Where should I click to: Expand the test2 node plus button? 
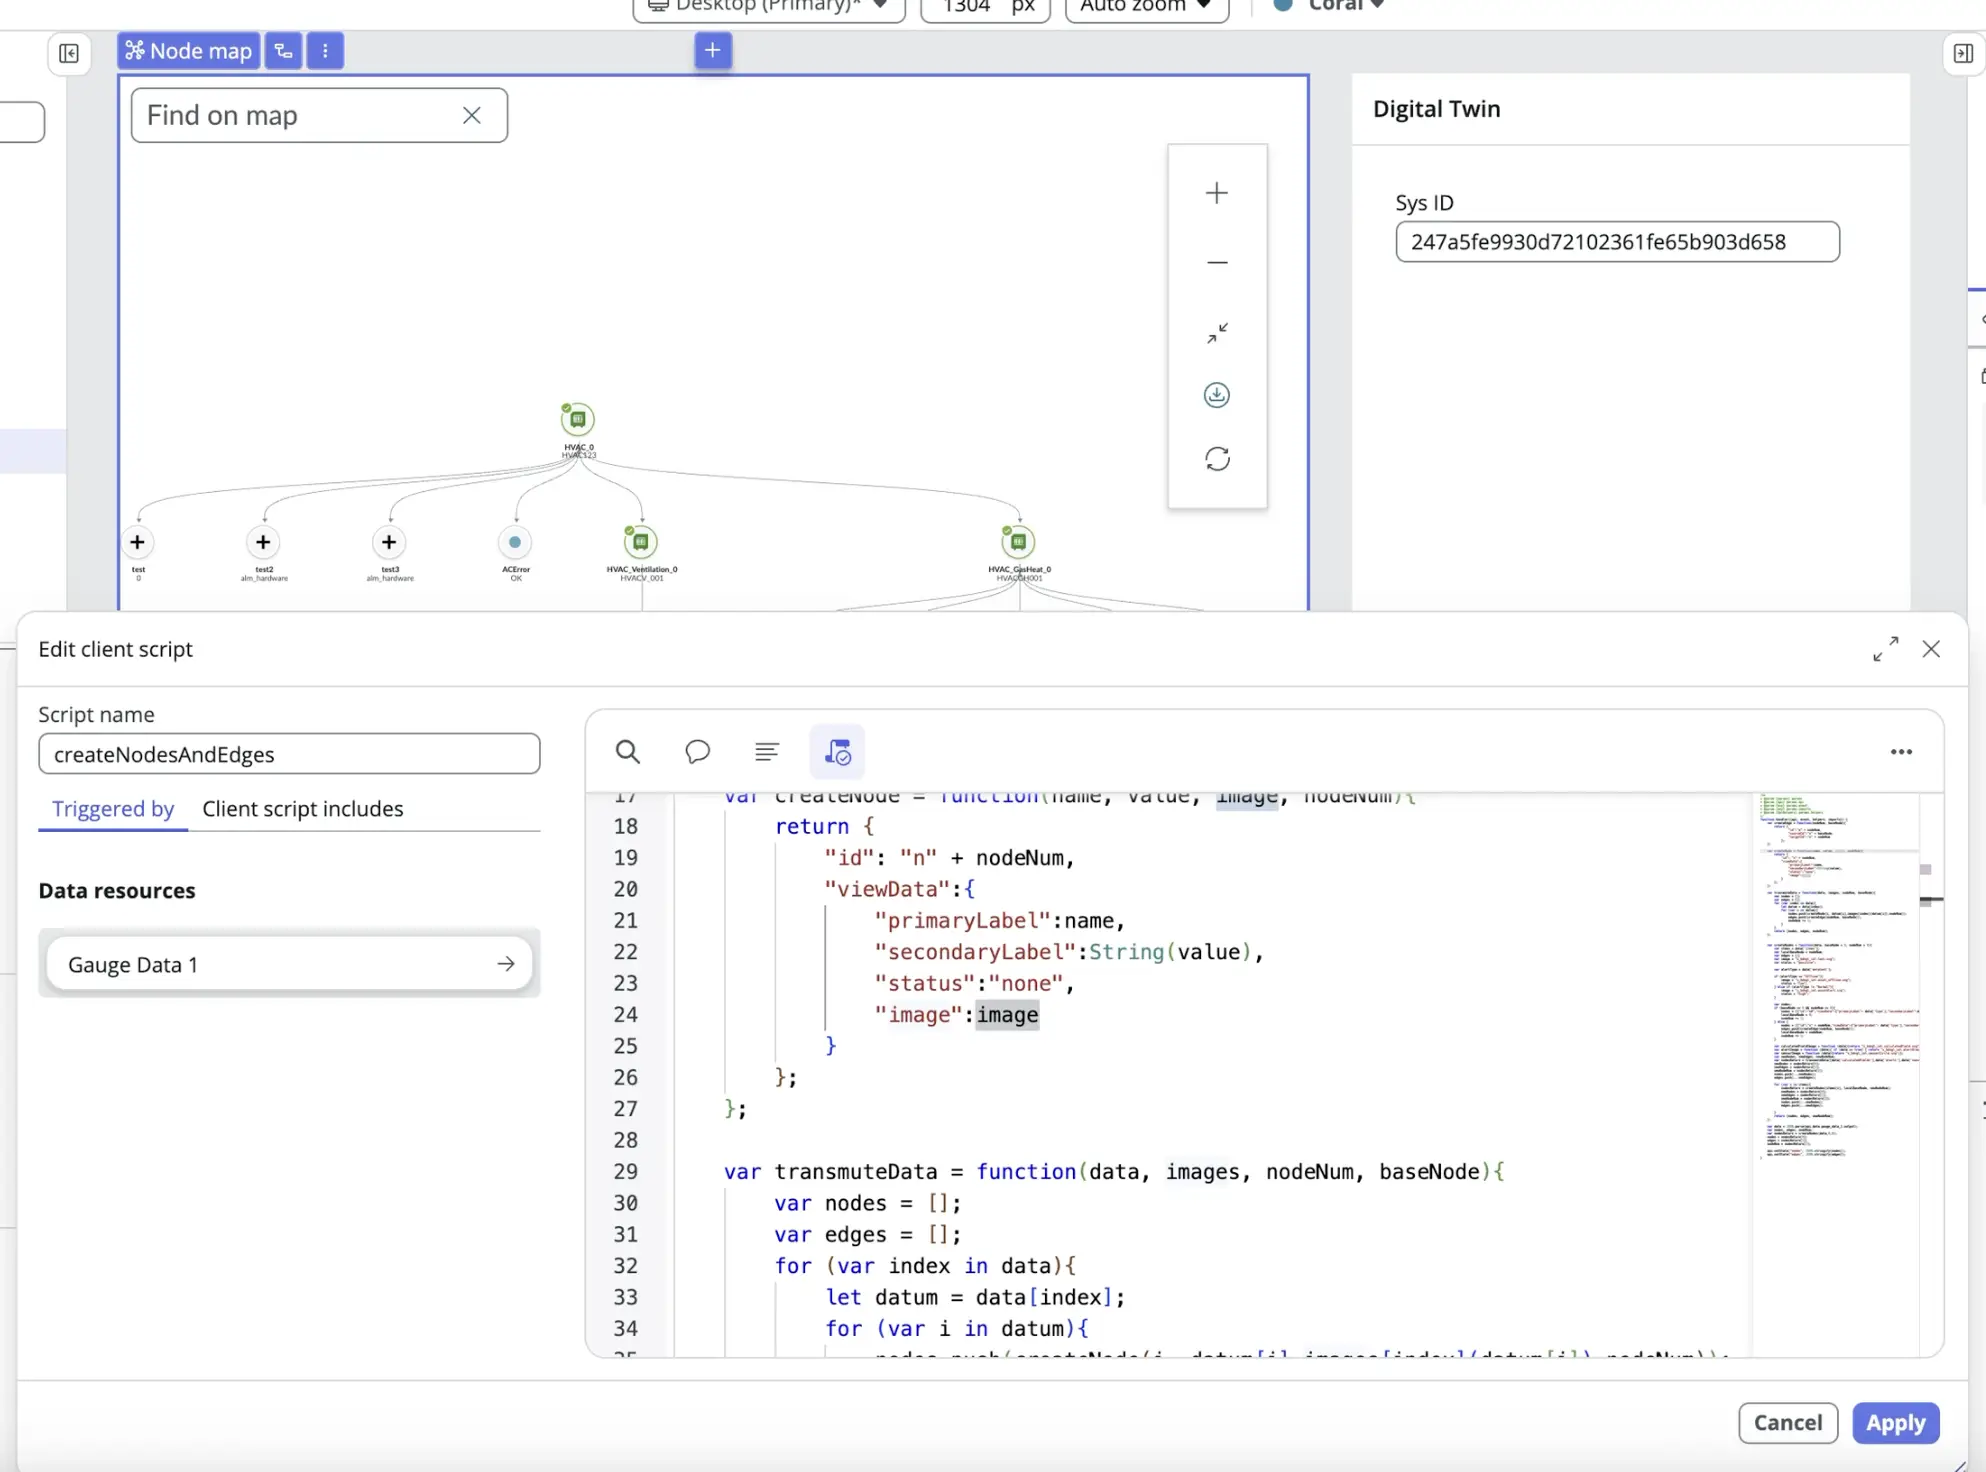pyautogui.click(x=263, y=542)
